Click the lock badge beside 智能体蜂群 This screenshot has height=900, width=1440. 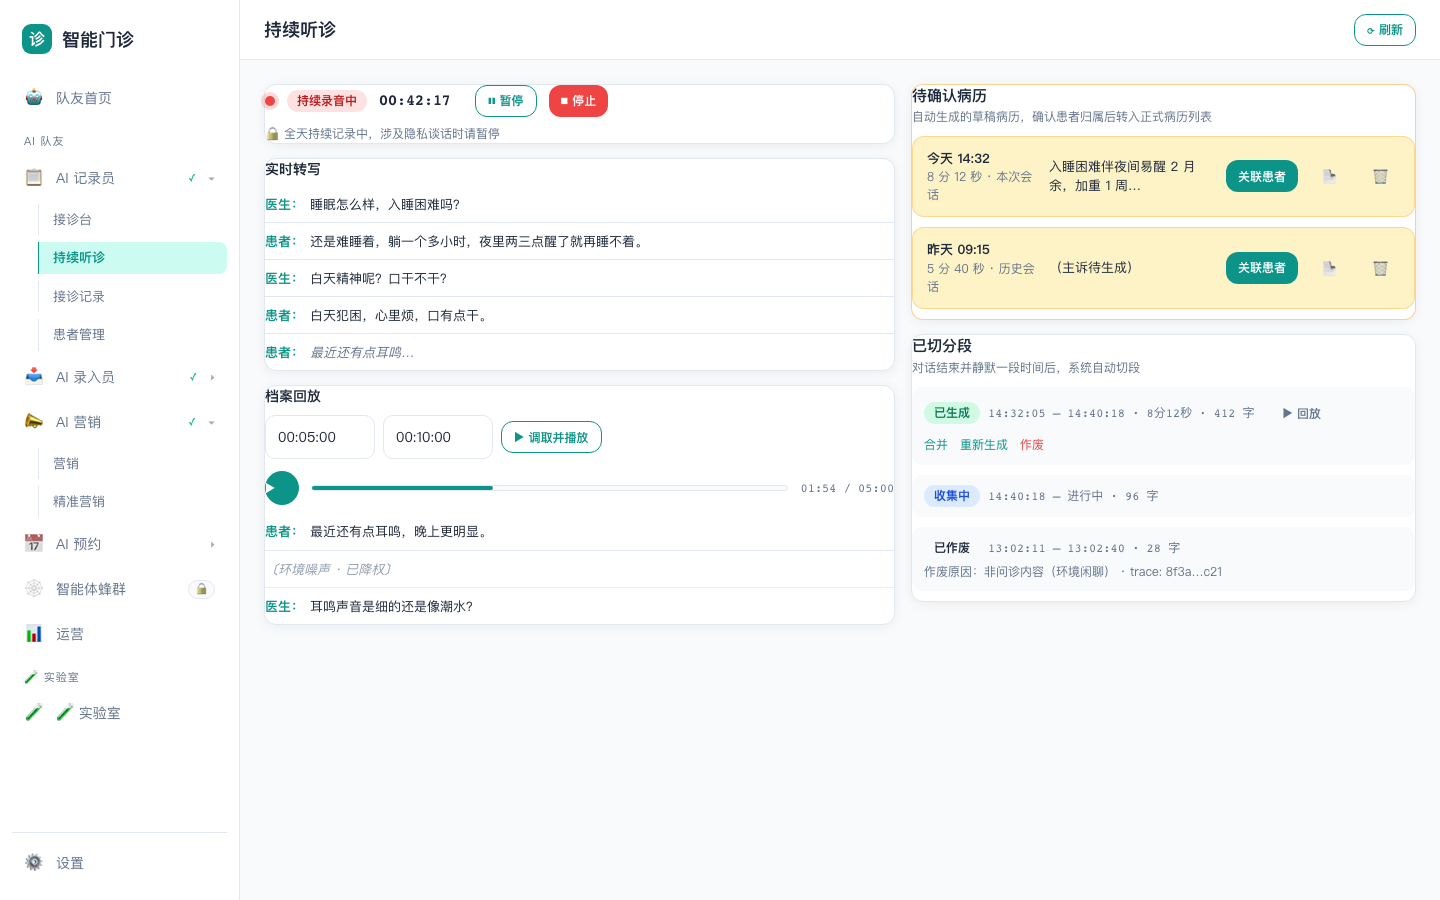[x=201, y=589]
